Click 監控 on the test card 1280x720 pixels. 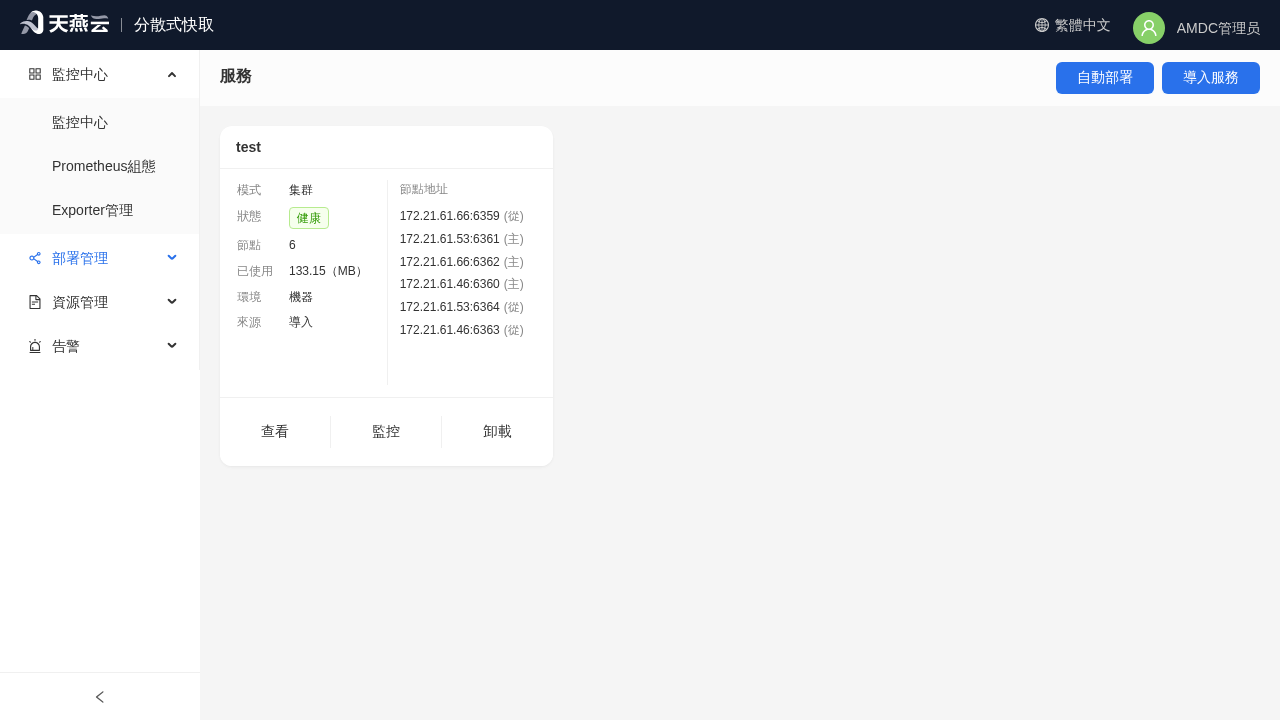point(386,432)
